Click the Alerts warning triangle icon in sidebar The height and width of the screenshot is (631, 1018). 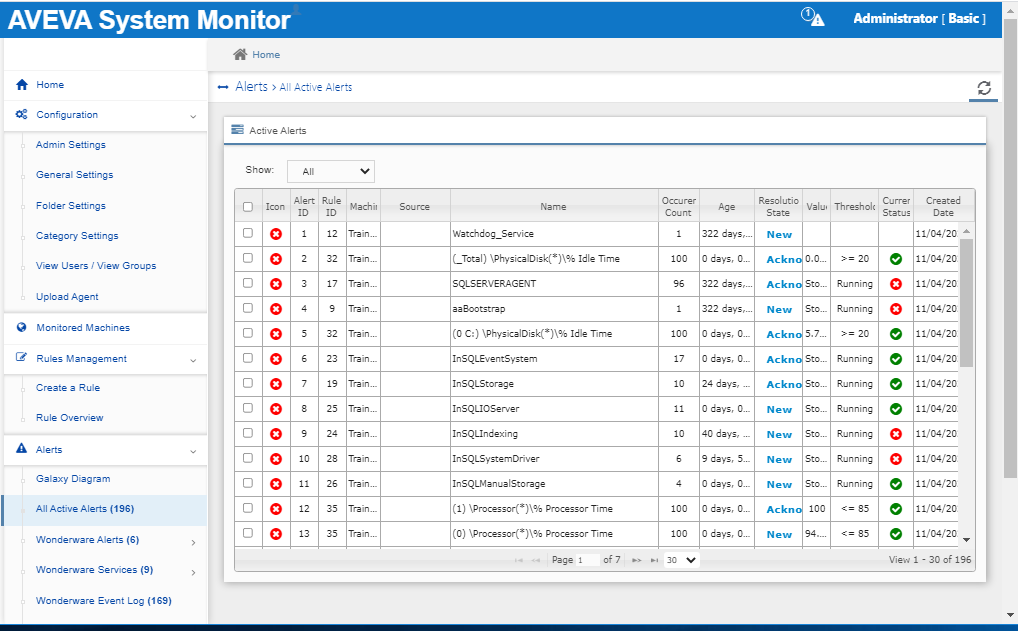click(21, 449)
